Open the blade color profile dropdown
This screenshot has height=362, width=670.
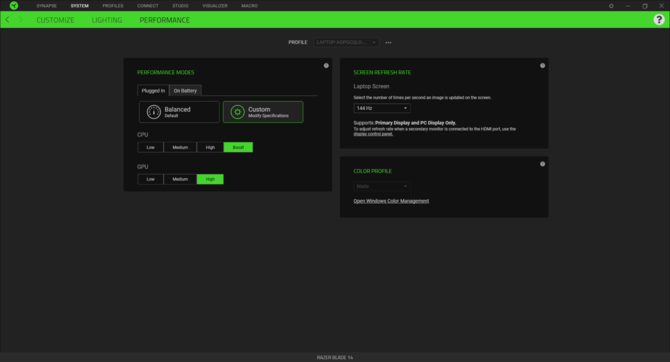[x=382, y=186]
